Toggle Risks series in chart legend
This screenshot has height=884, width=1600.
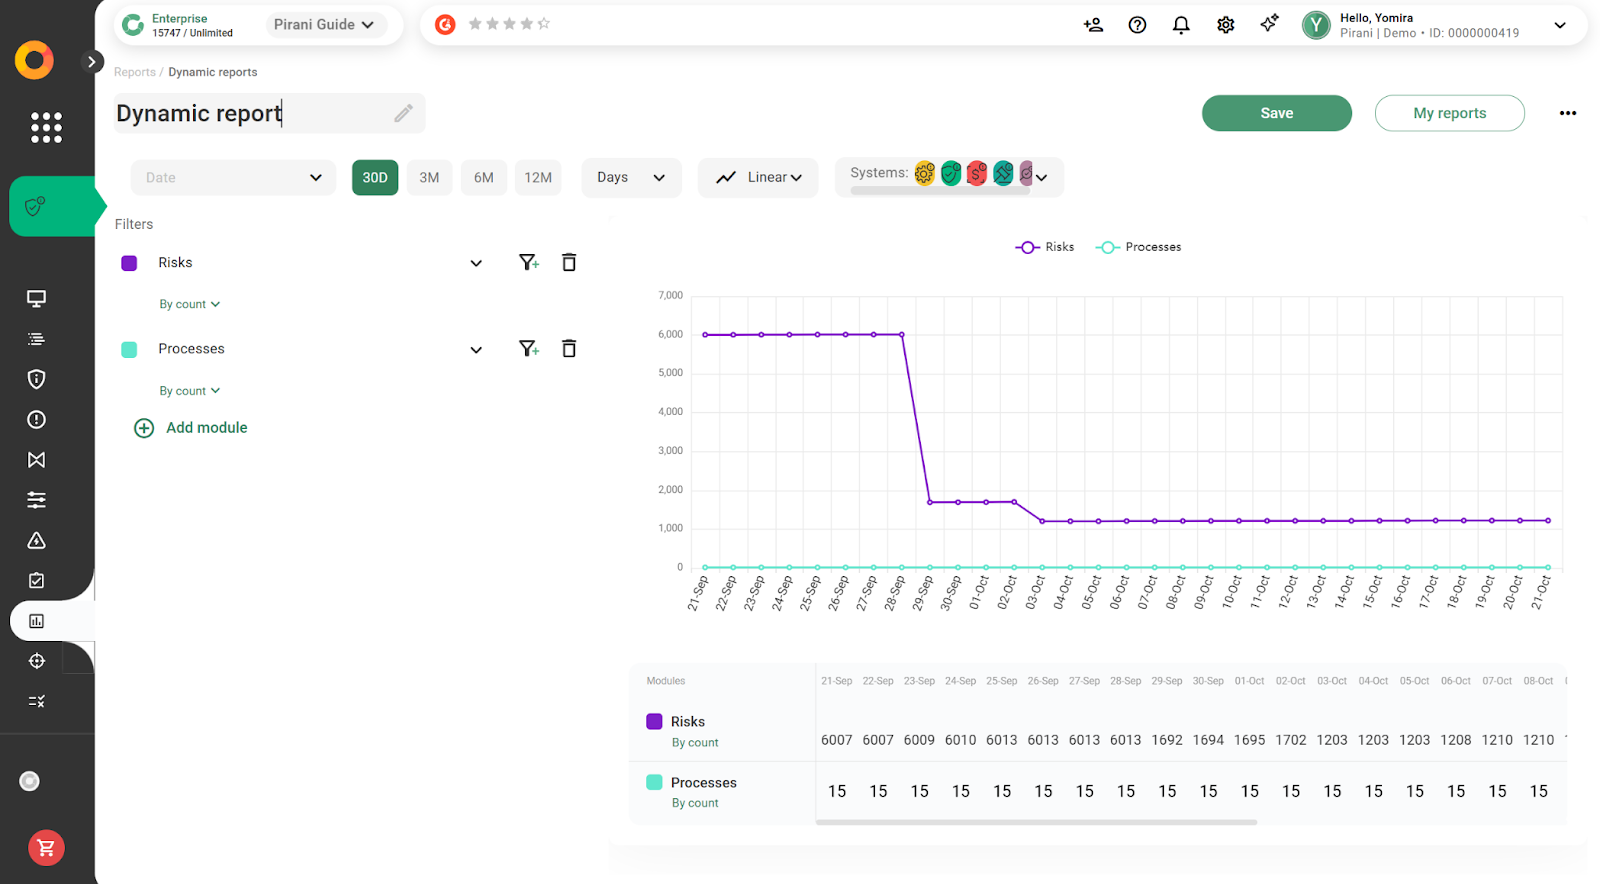point(1045,247)
